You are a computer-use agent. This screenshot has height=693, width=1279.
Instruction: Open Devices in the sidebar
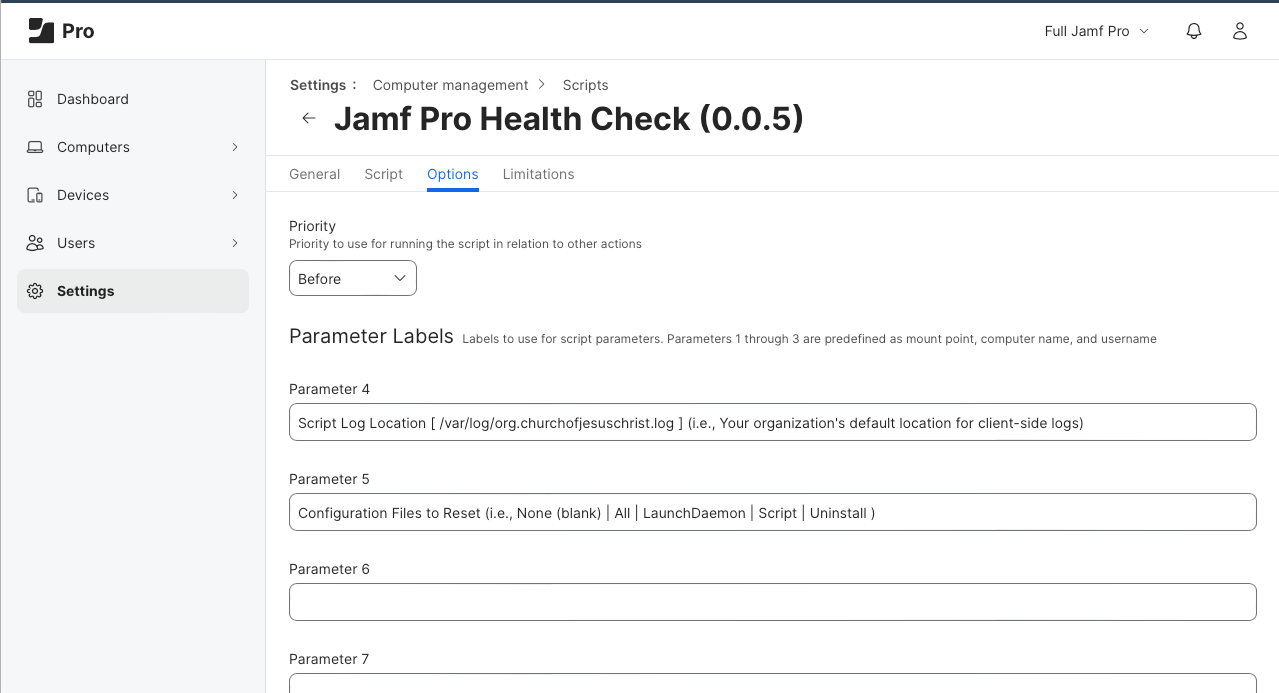tap(133, 195)
